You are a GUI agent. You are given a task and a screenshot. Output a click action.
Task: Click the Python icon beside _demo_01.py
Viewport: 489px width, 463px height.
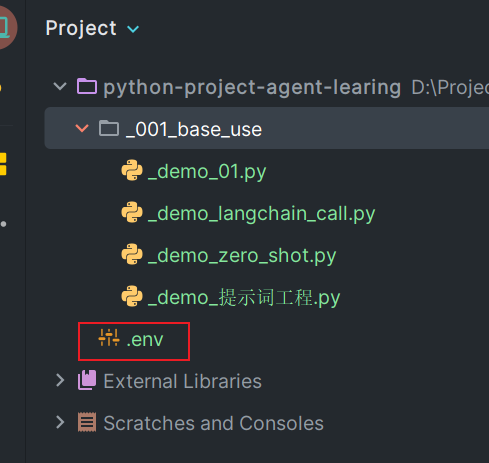pyautogui.click(x=132, y=170)
